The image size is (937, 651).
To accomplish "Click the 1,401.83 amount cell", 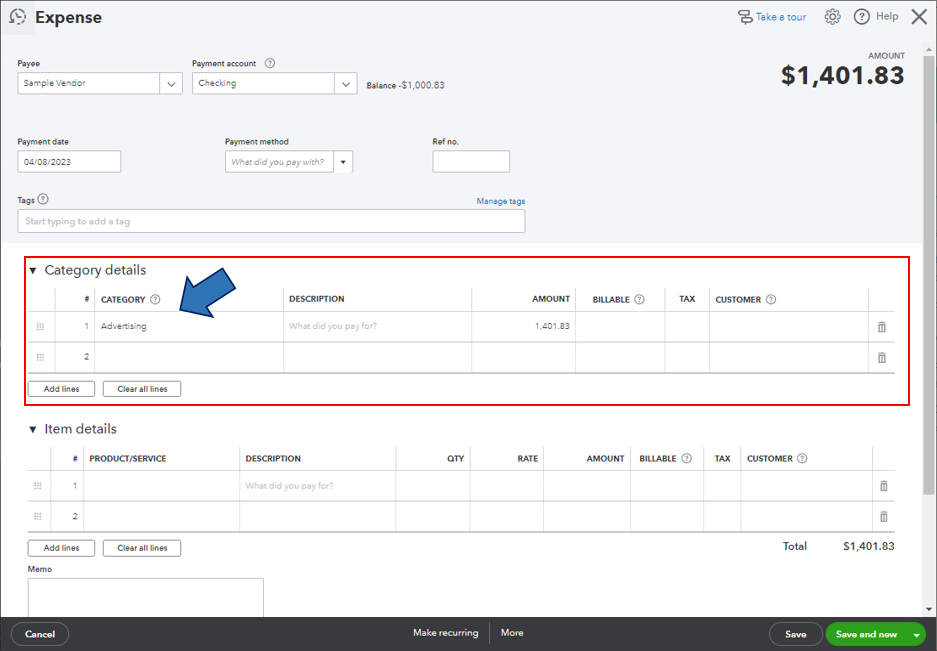I will (523, 326).
